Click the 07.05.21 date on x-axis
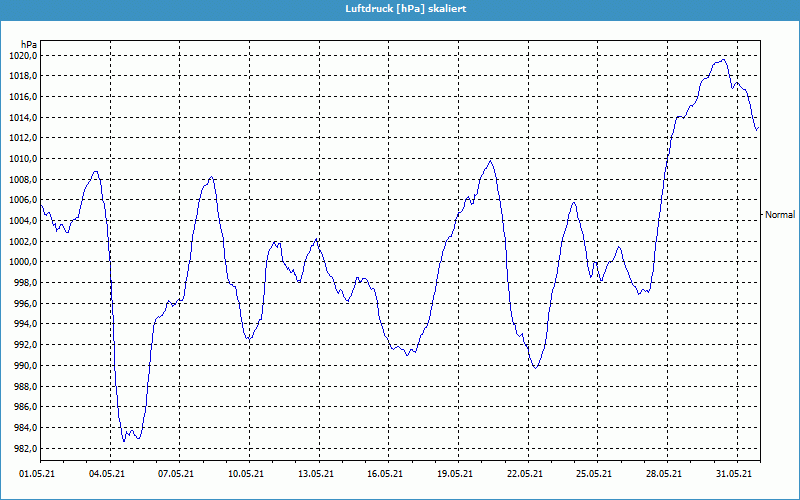This screenshot has width=800, height=500. [x=176, y=474]
